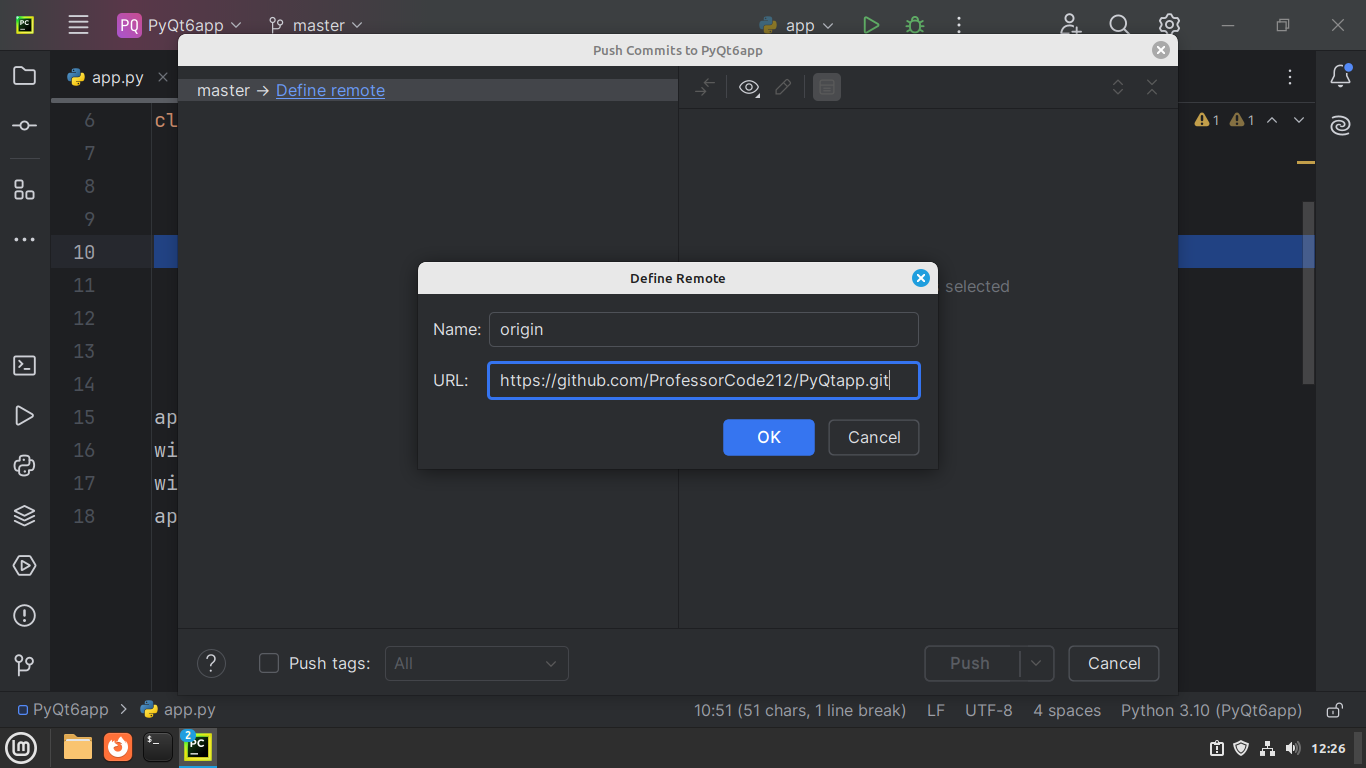The image size is (1366, 768).
Task: Click the UTF-8 encoding widget
Action: tap(988, 710)
